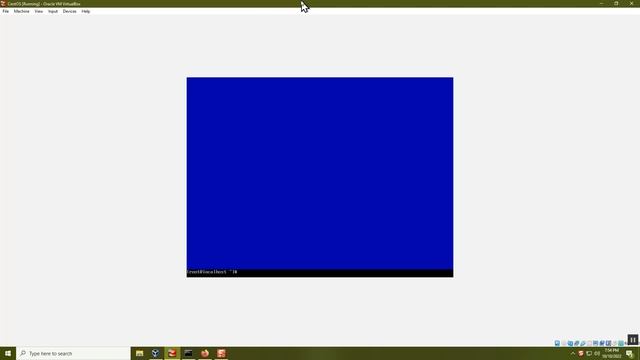The width and height of the screenshot is (640, 360).
Task: Click the red S icon in system tray
Action: (581, 354)
